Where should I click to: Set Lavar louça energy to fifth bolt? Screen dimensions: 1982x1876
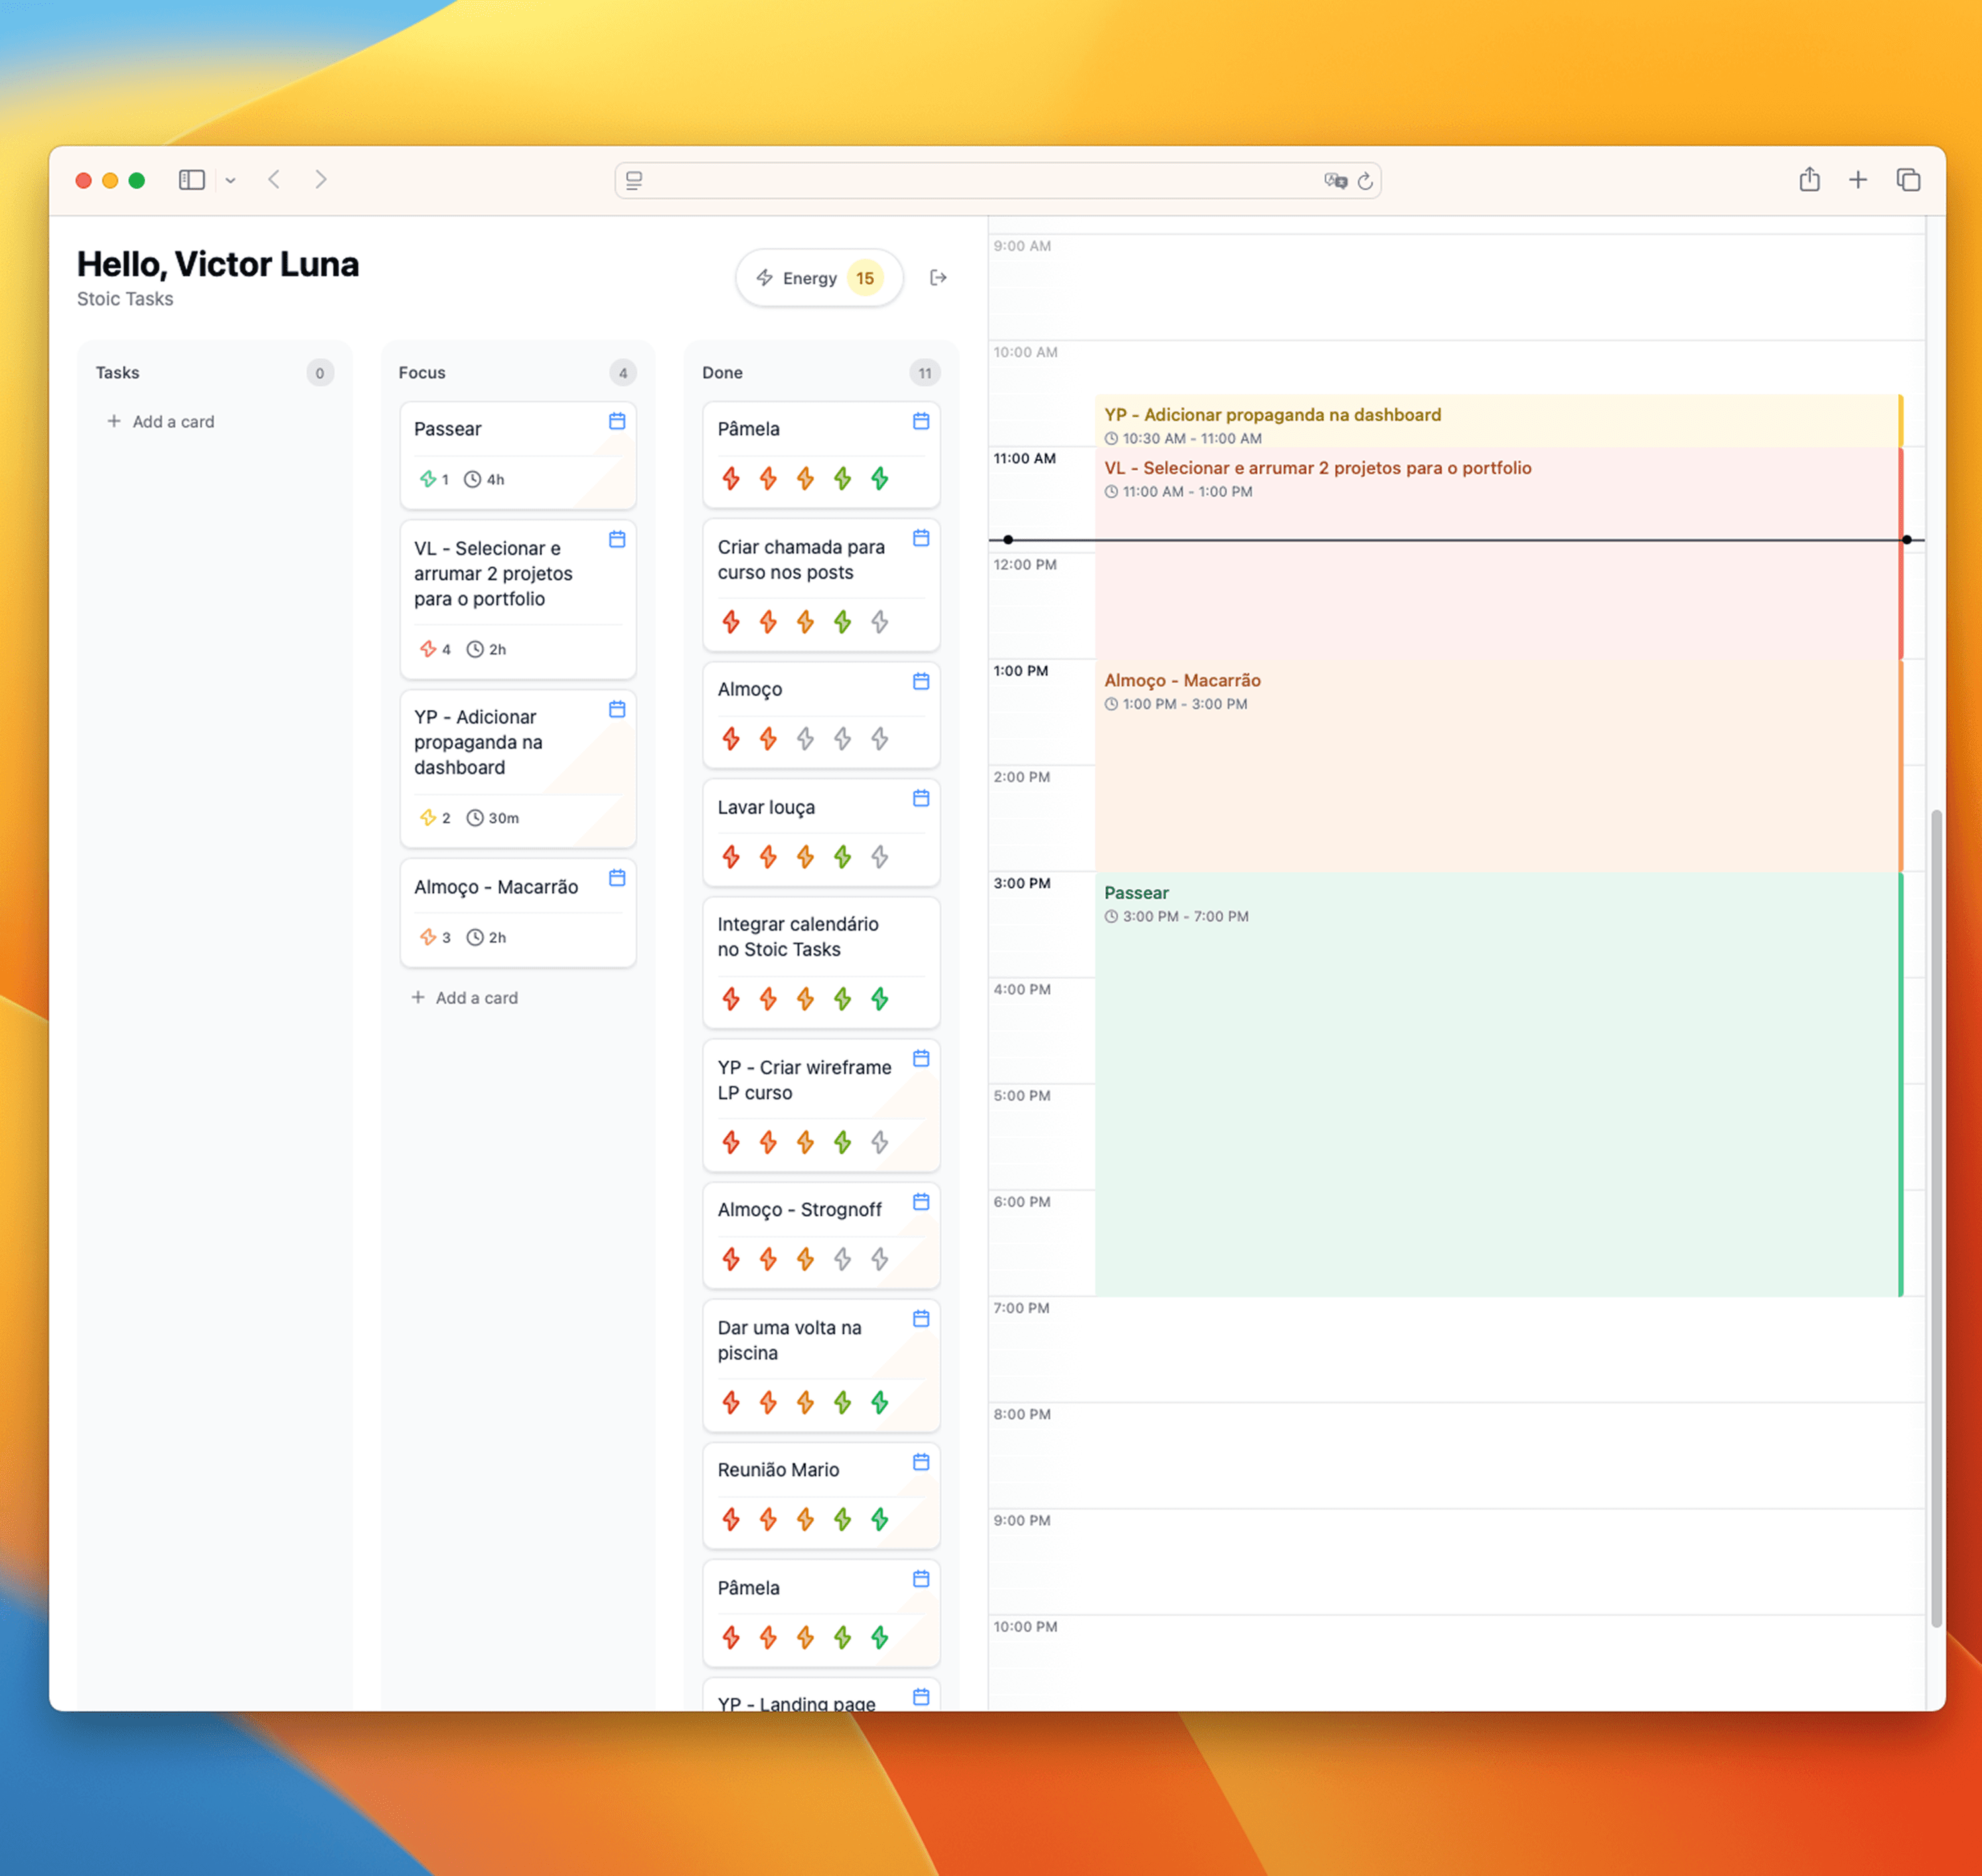[879, 857]
